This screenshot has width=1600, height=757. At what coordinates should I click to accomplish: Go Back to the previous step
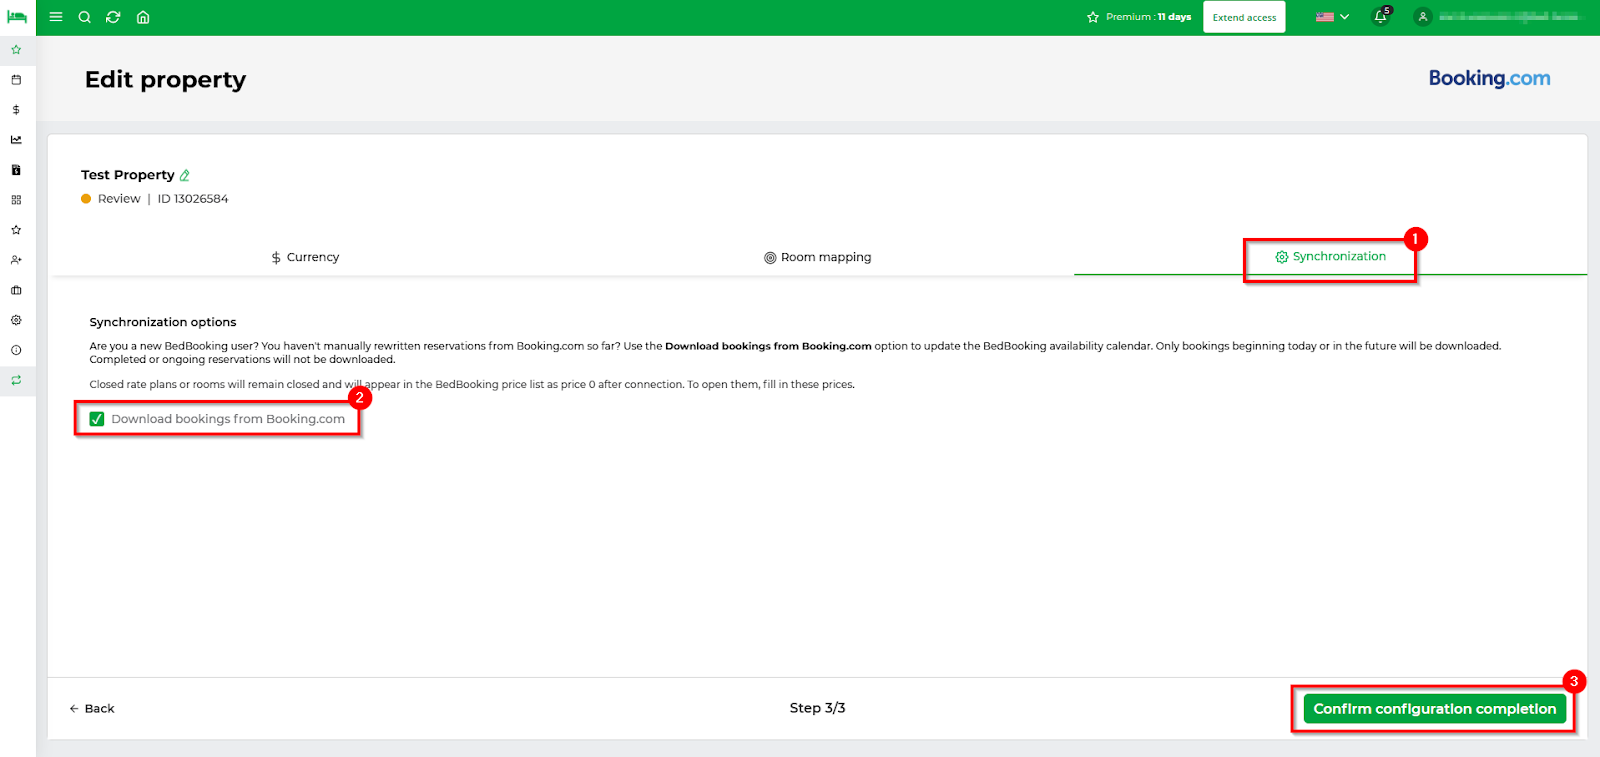92,709
